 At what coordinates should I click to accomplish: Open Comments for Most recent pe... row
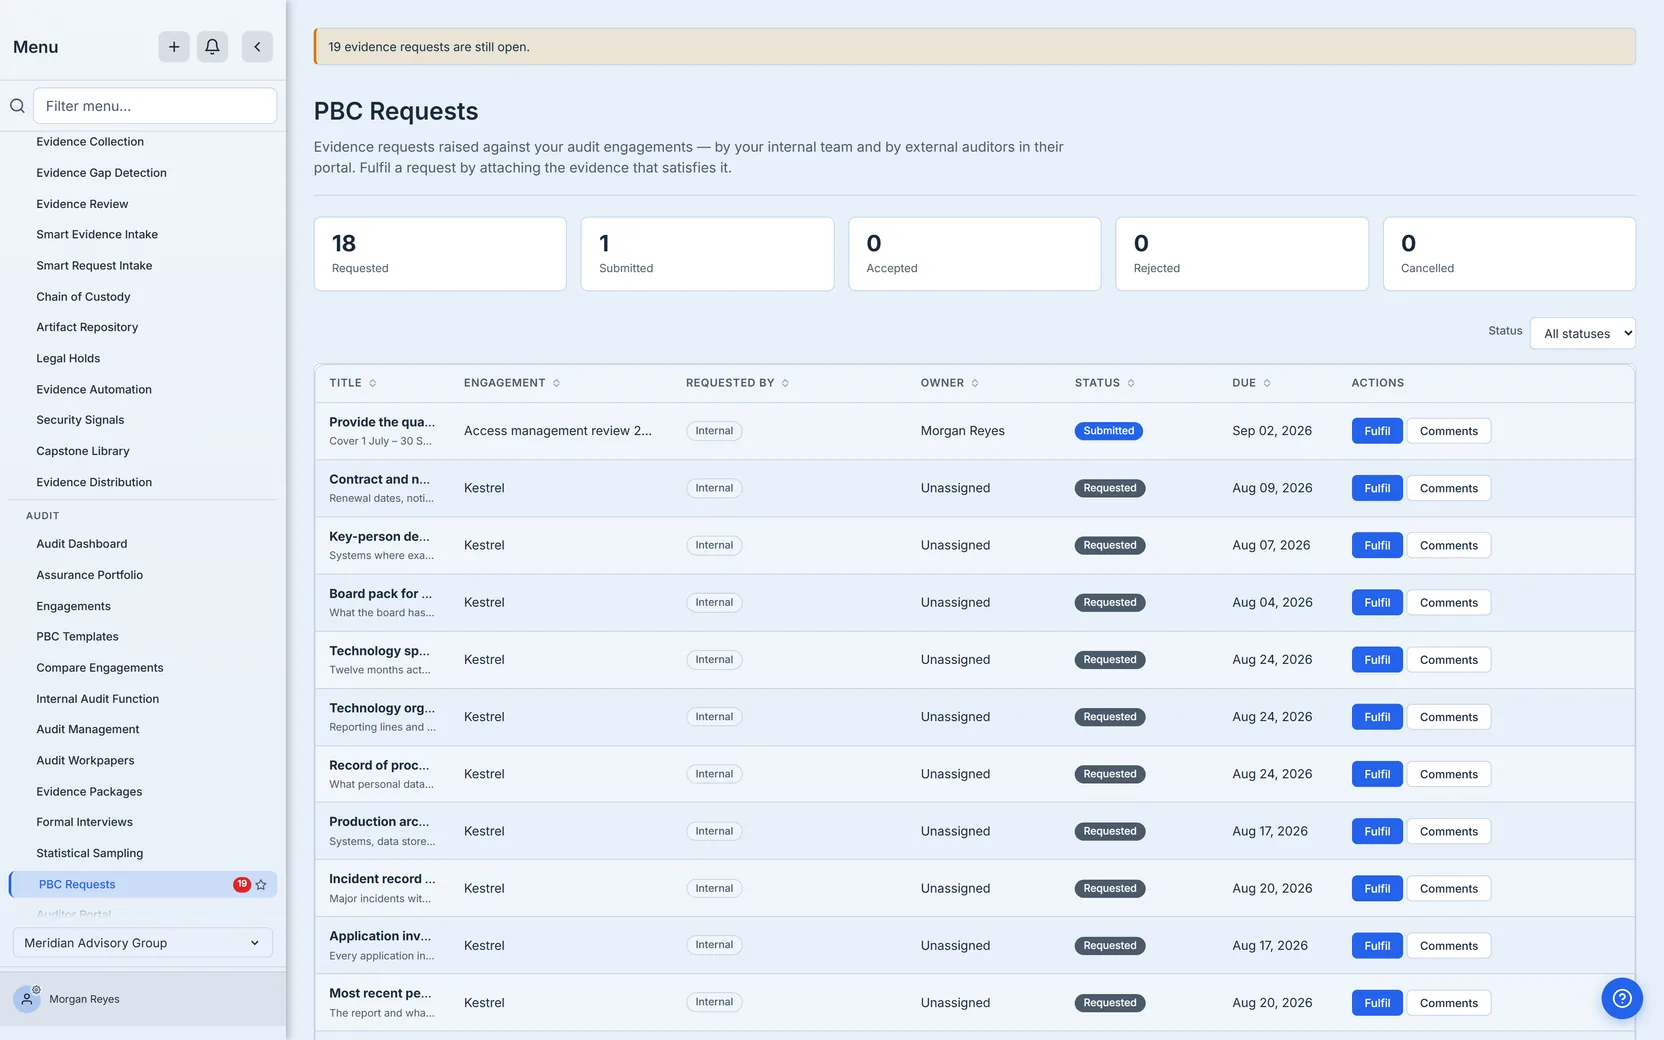[x=1448, y=1003]
